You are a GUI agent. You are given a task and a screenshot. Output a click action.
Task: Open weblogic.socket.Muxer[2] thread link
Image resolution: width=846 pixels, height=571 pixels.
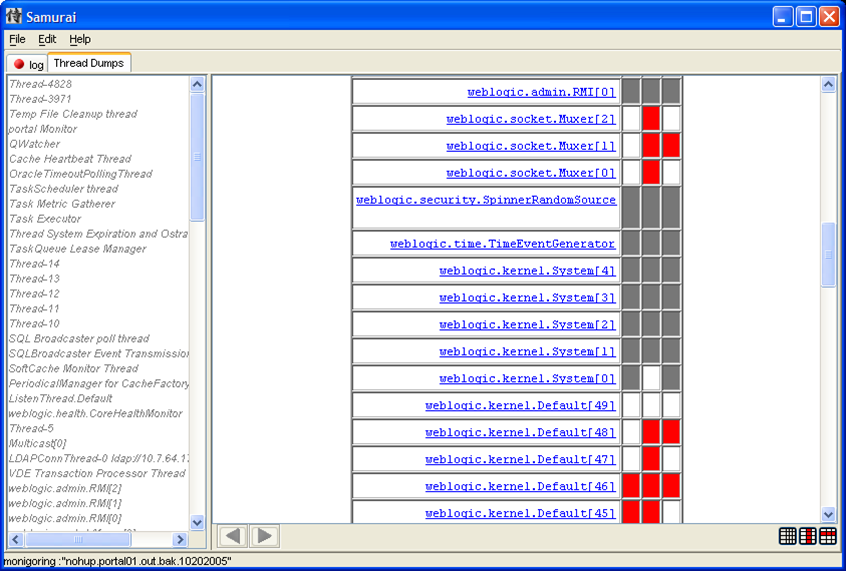coord(531,119)
